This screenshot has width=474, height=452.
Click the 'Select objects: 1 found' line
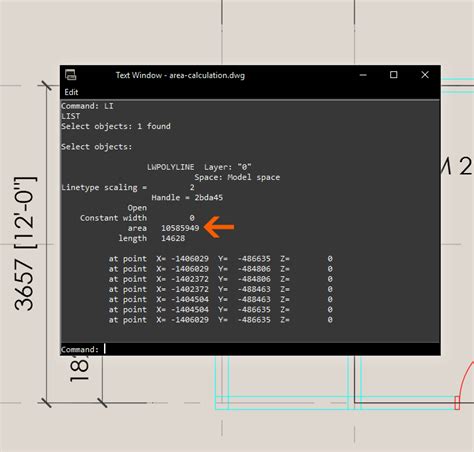tap(116, 126)
